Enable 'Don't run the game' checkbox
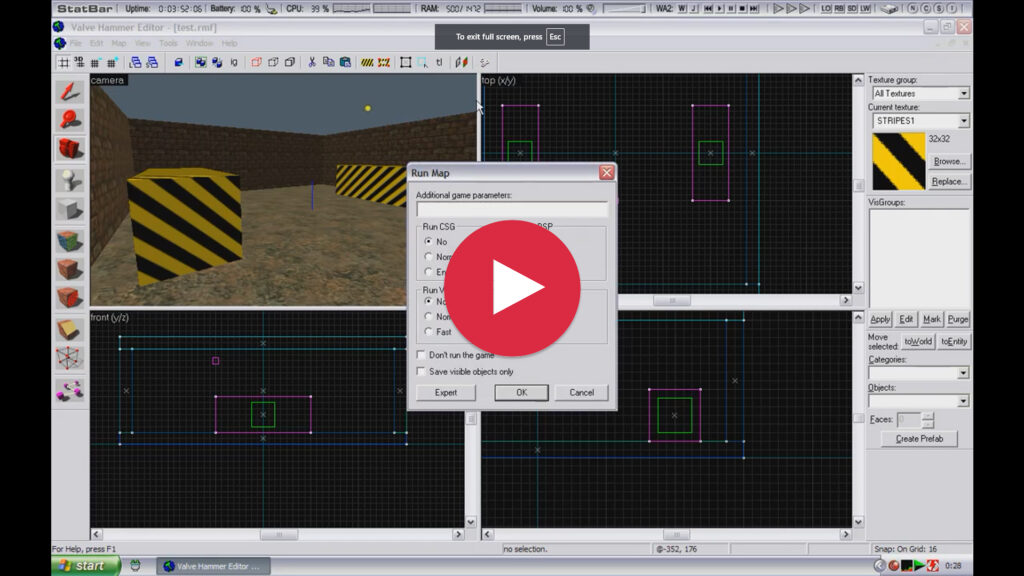 (421, 355)
